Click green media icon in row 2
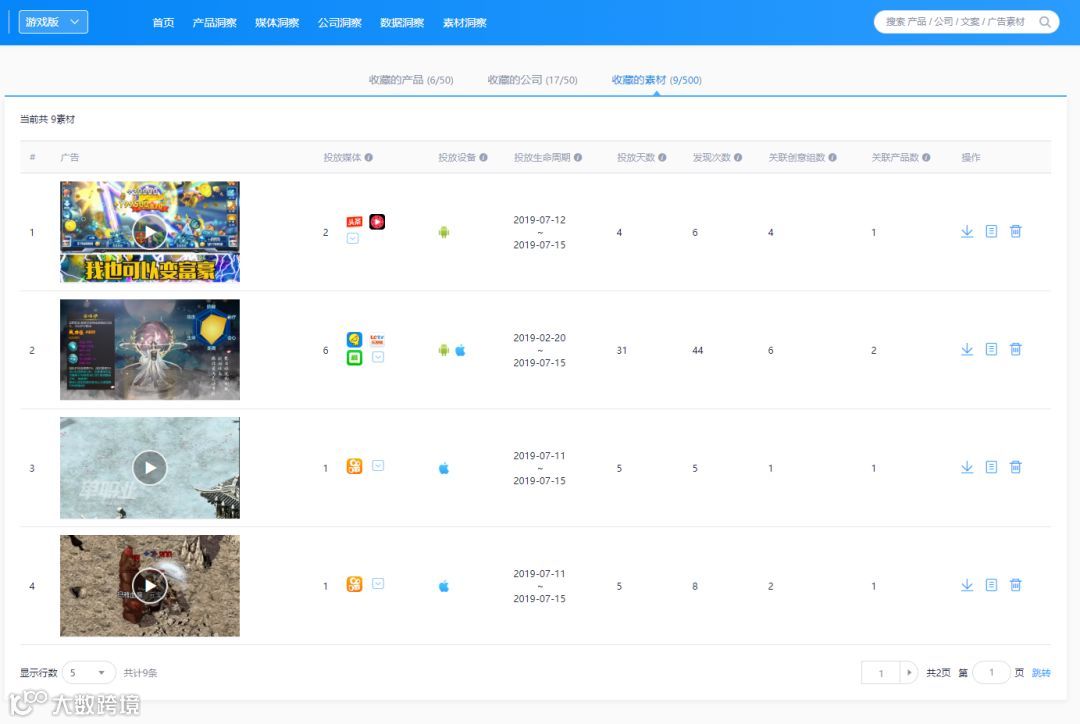Viewport: 1080px width, 724px height. pyautogui.click(x=354, y=358)
